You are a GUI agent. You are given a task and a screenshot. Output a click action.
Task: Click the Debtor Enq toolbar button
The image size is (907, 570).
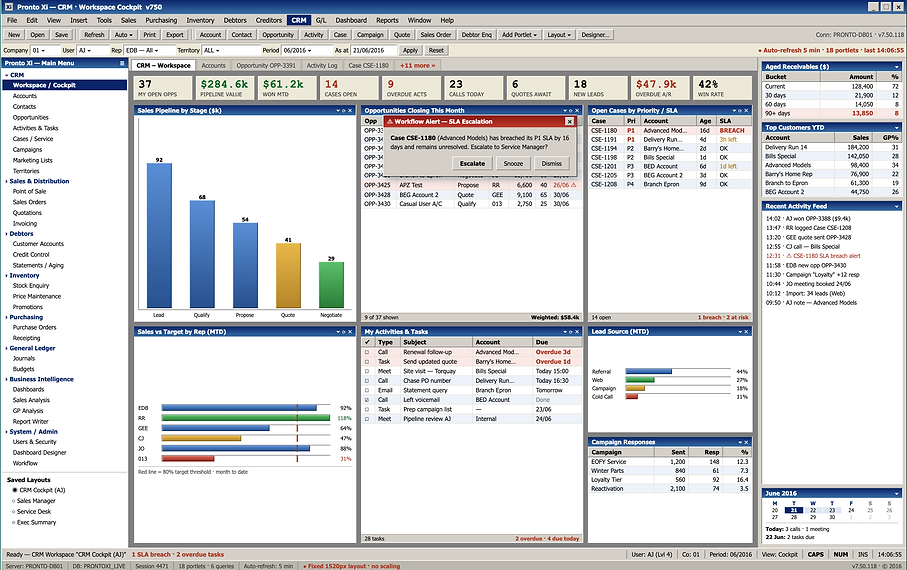[476, 35]
